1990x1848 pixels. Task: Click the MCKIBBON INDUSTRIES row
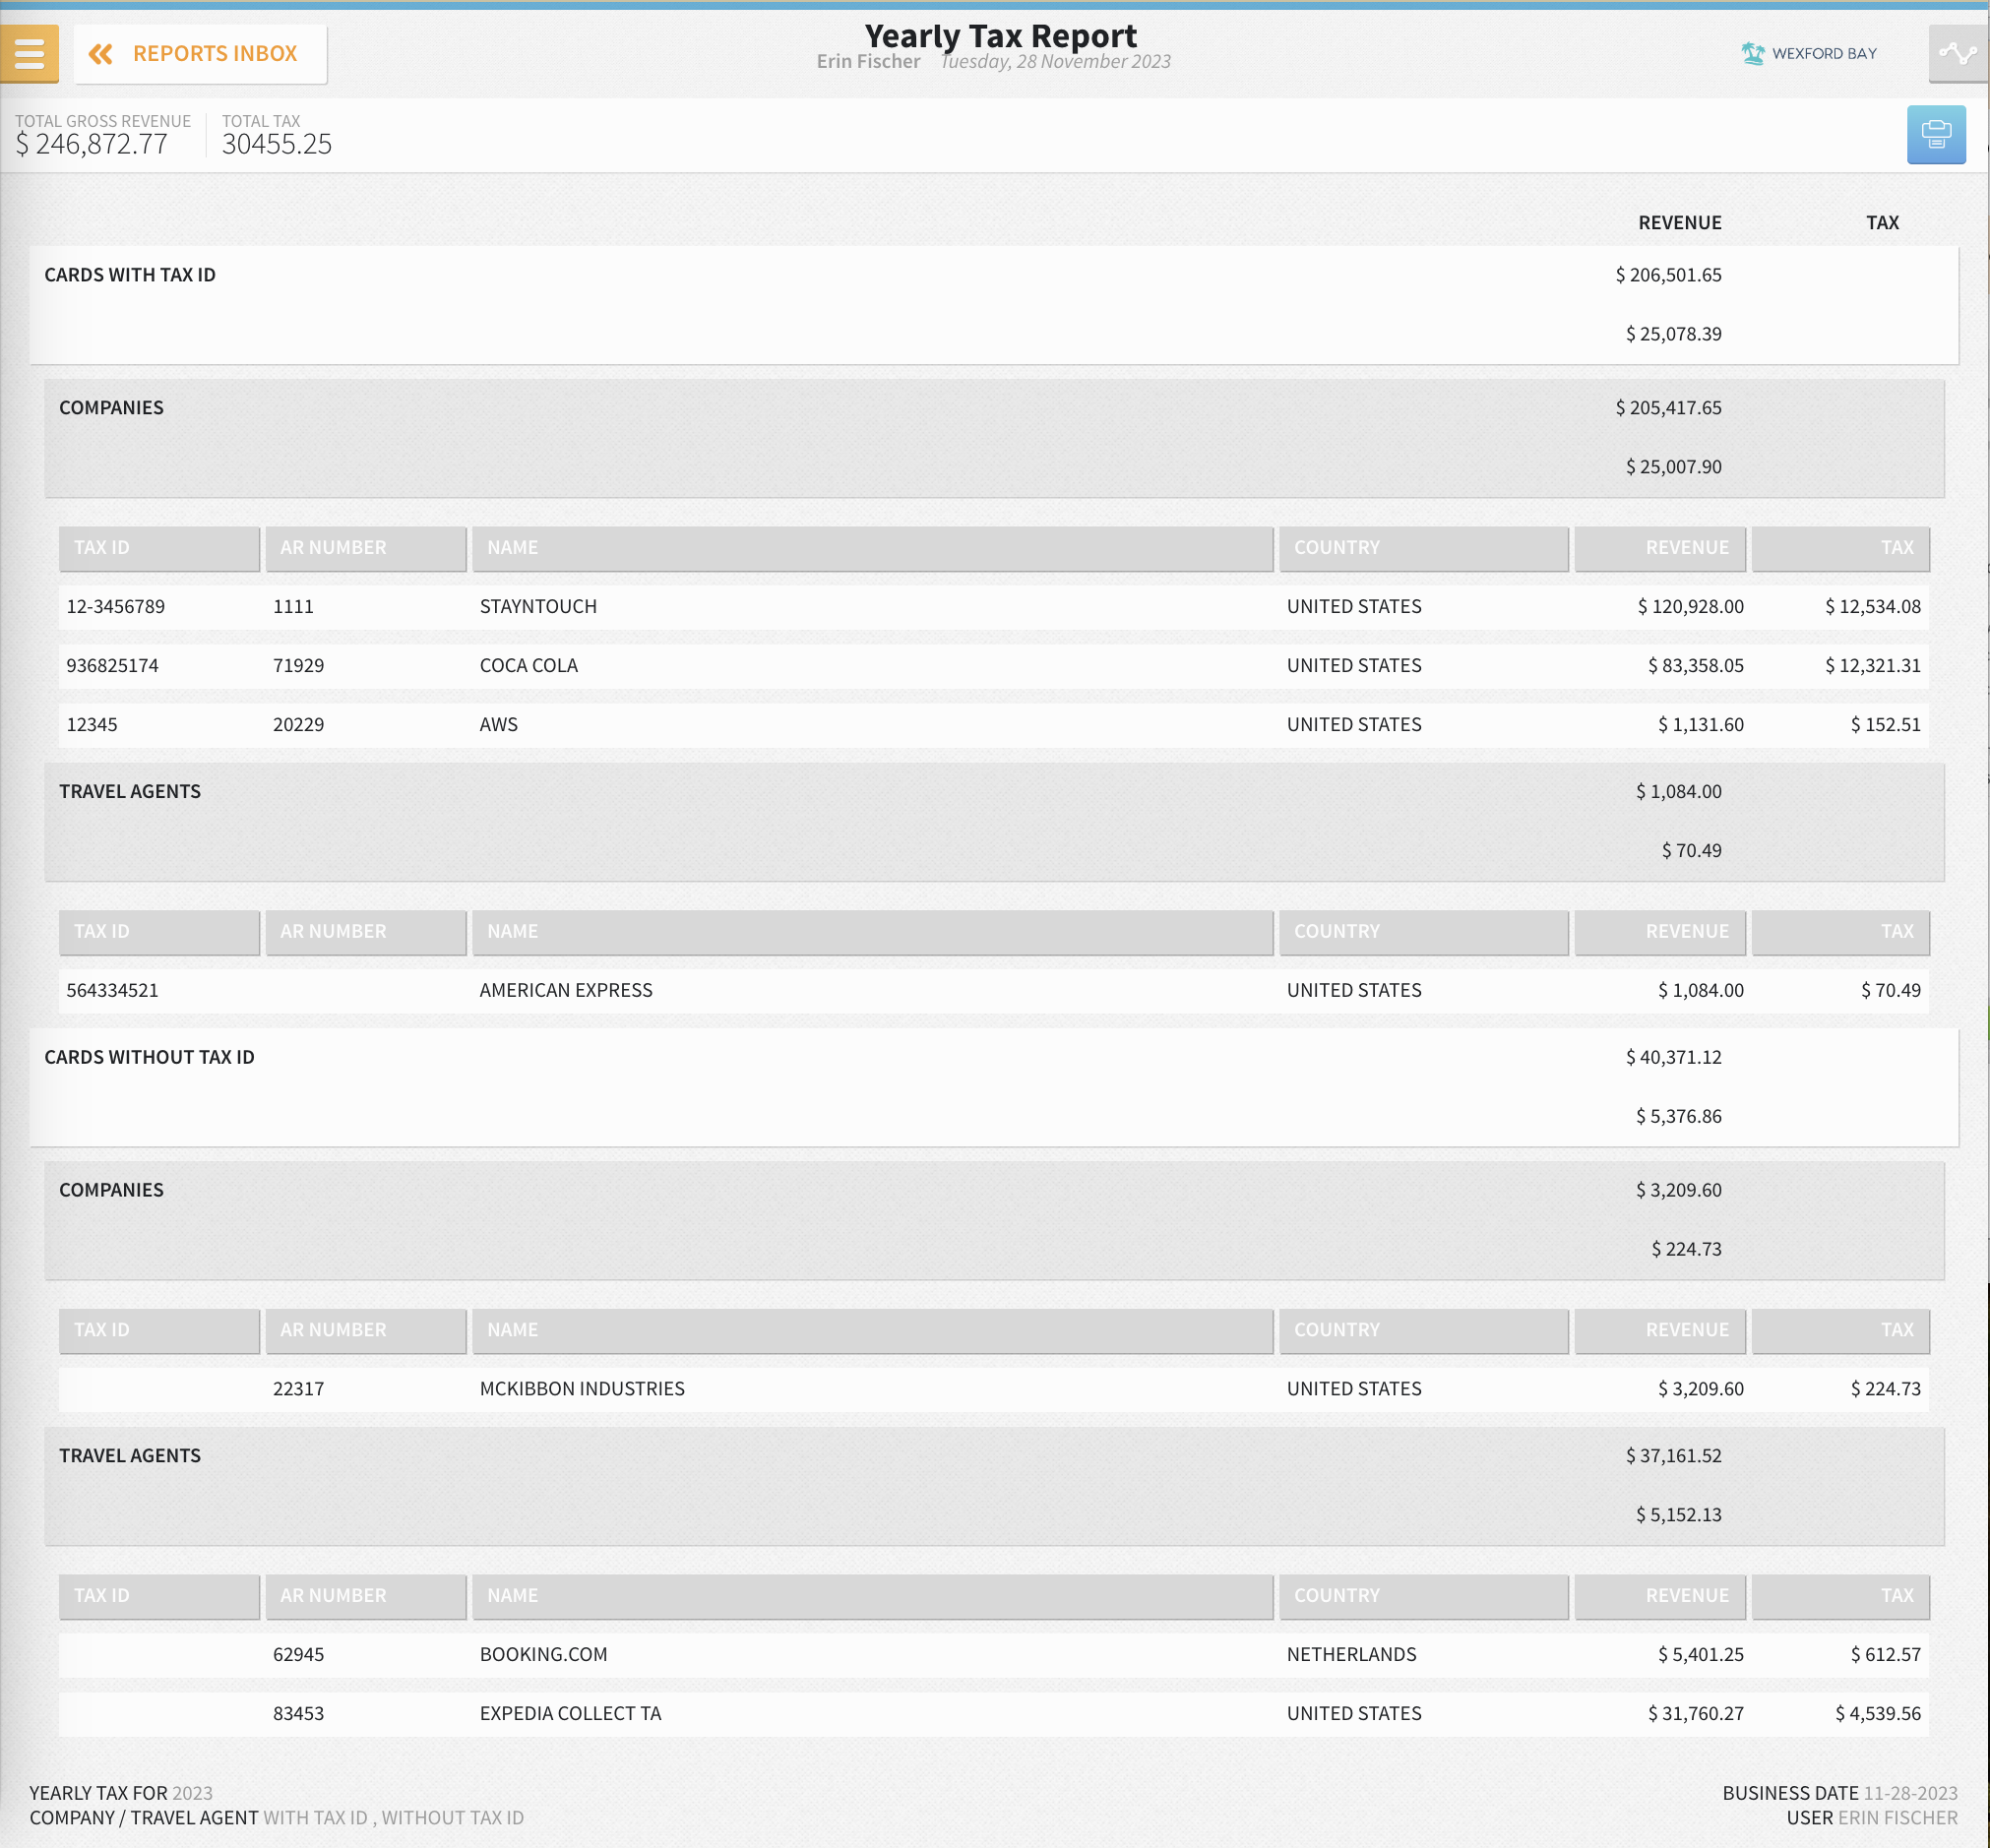click(x=582, y=1389)
